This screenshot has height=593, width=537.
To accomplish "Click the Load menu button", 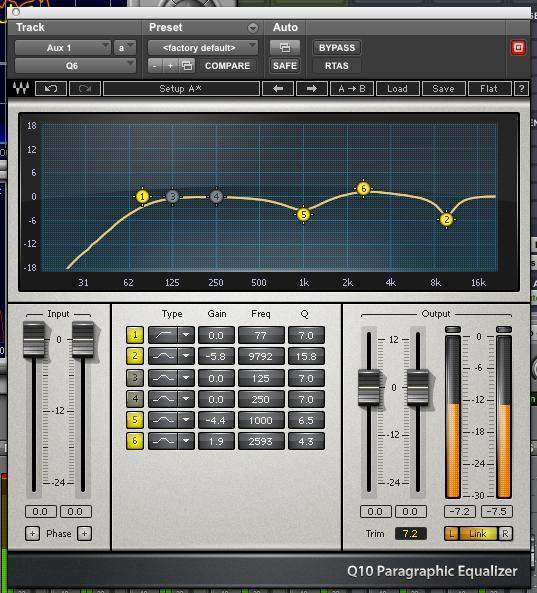I will 397,89.
